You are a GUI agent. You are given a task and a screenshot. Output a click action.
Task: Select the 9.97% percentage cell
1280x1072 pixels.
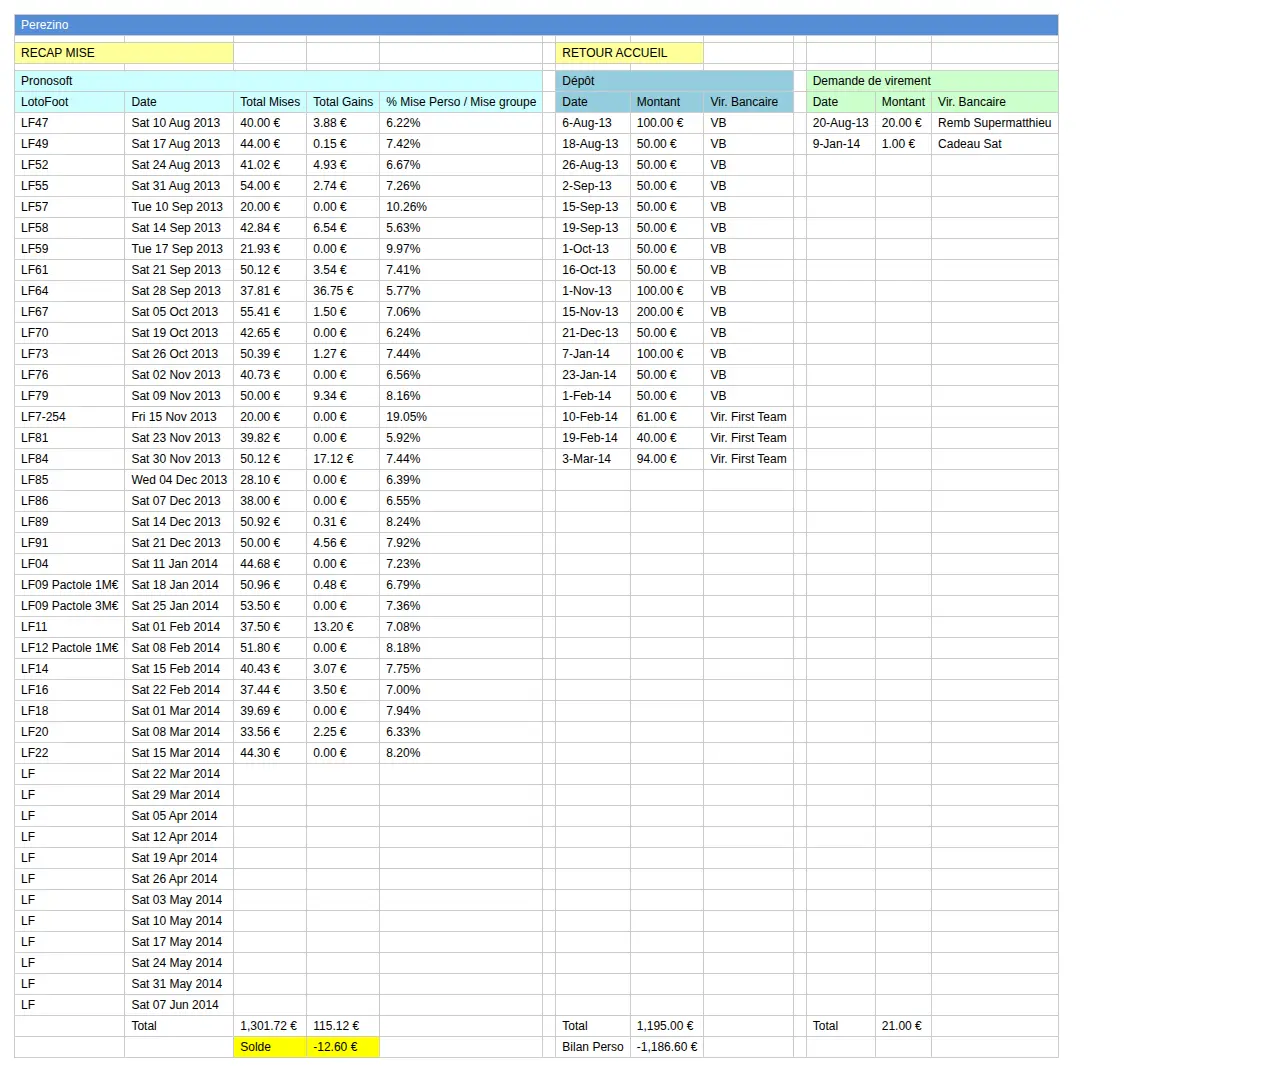pyautogui.click(x=461, y=249)
